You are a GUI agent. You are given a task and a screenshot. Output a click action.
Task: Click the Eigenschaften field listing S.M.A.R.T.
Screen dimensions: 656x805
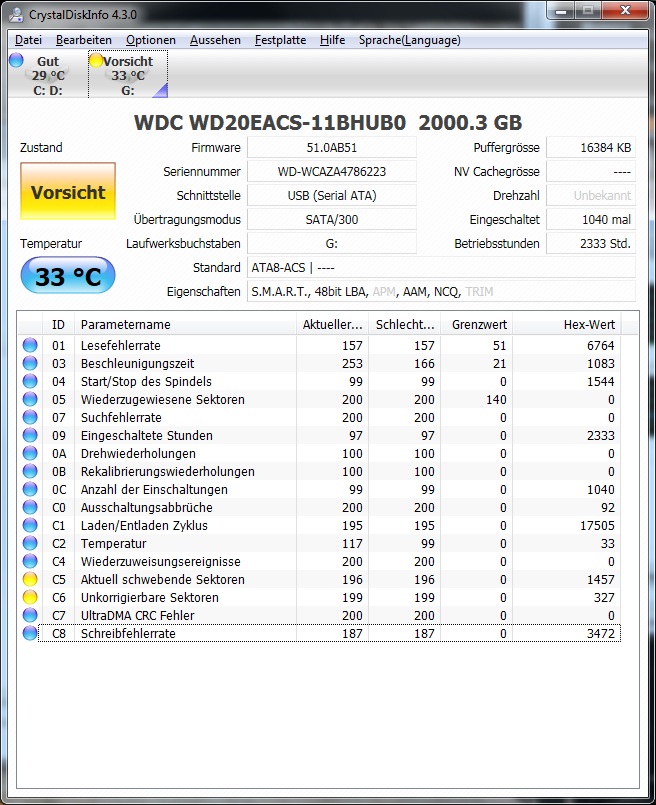[441, 292]
